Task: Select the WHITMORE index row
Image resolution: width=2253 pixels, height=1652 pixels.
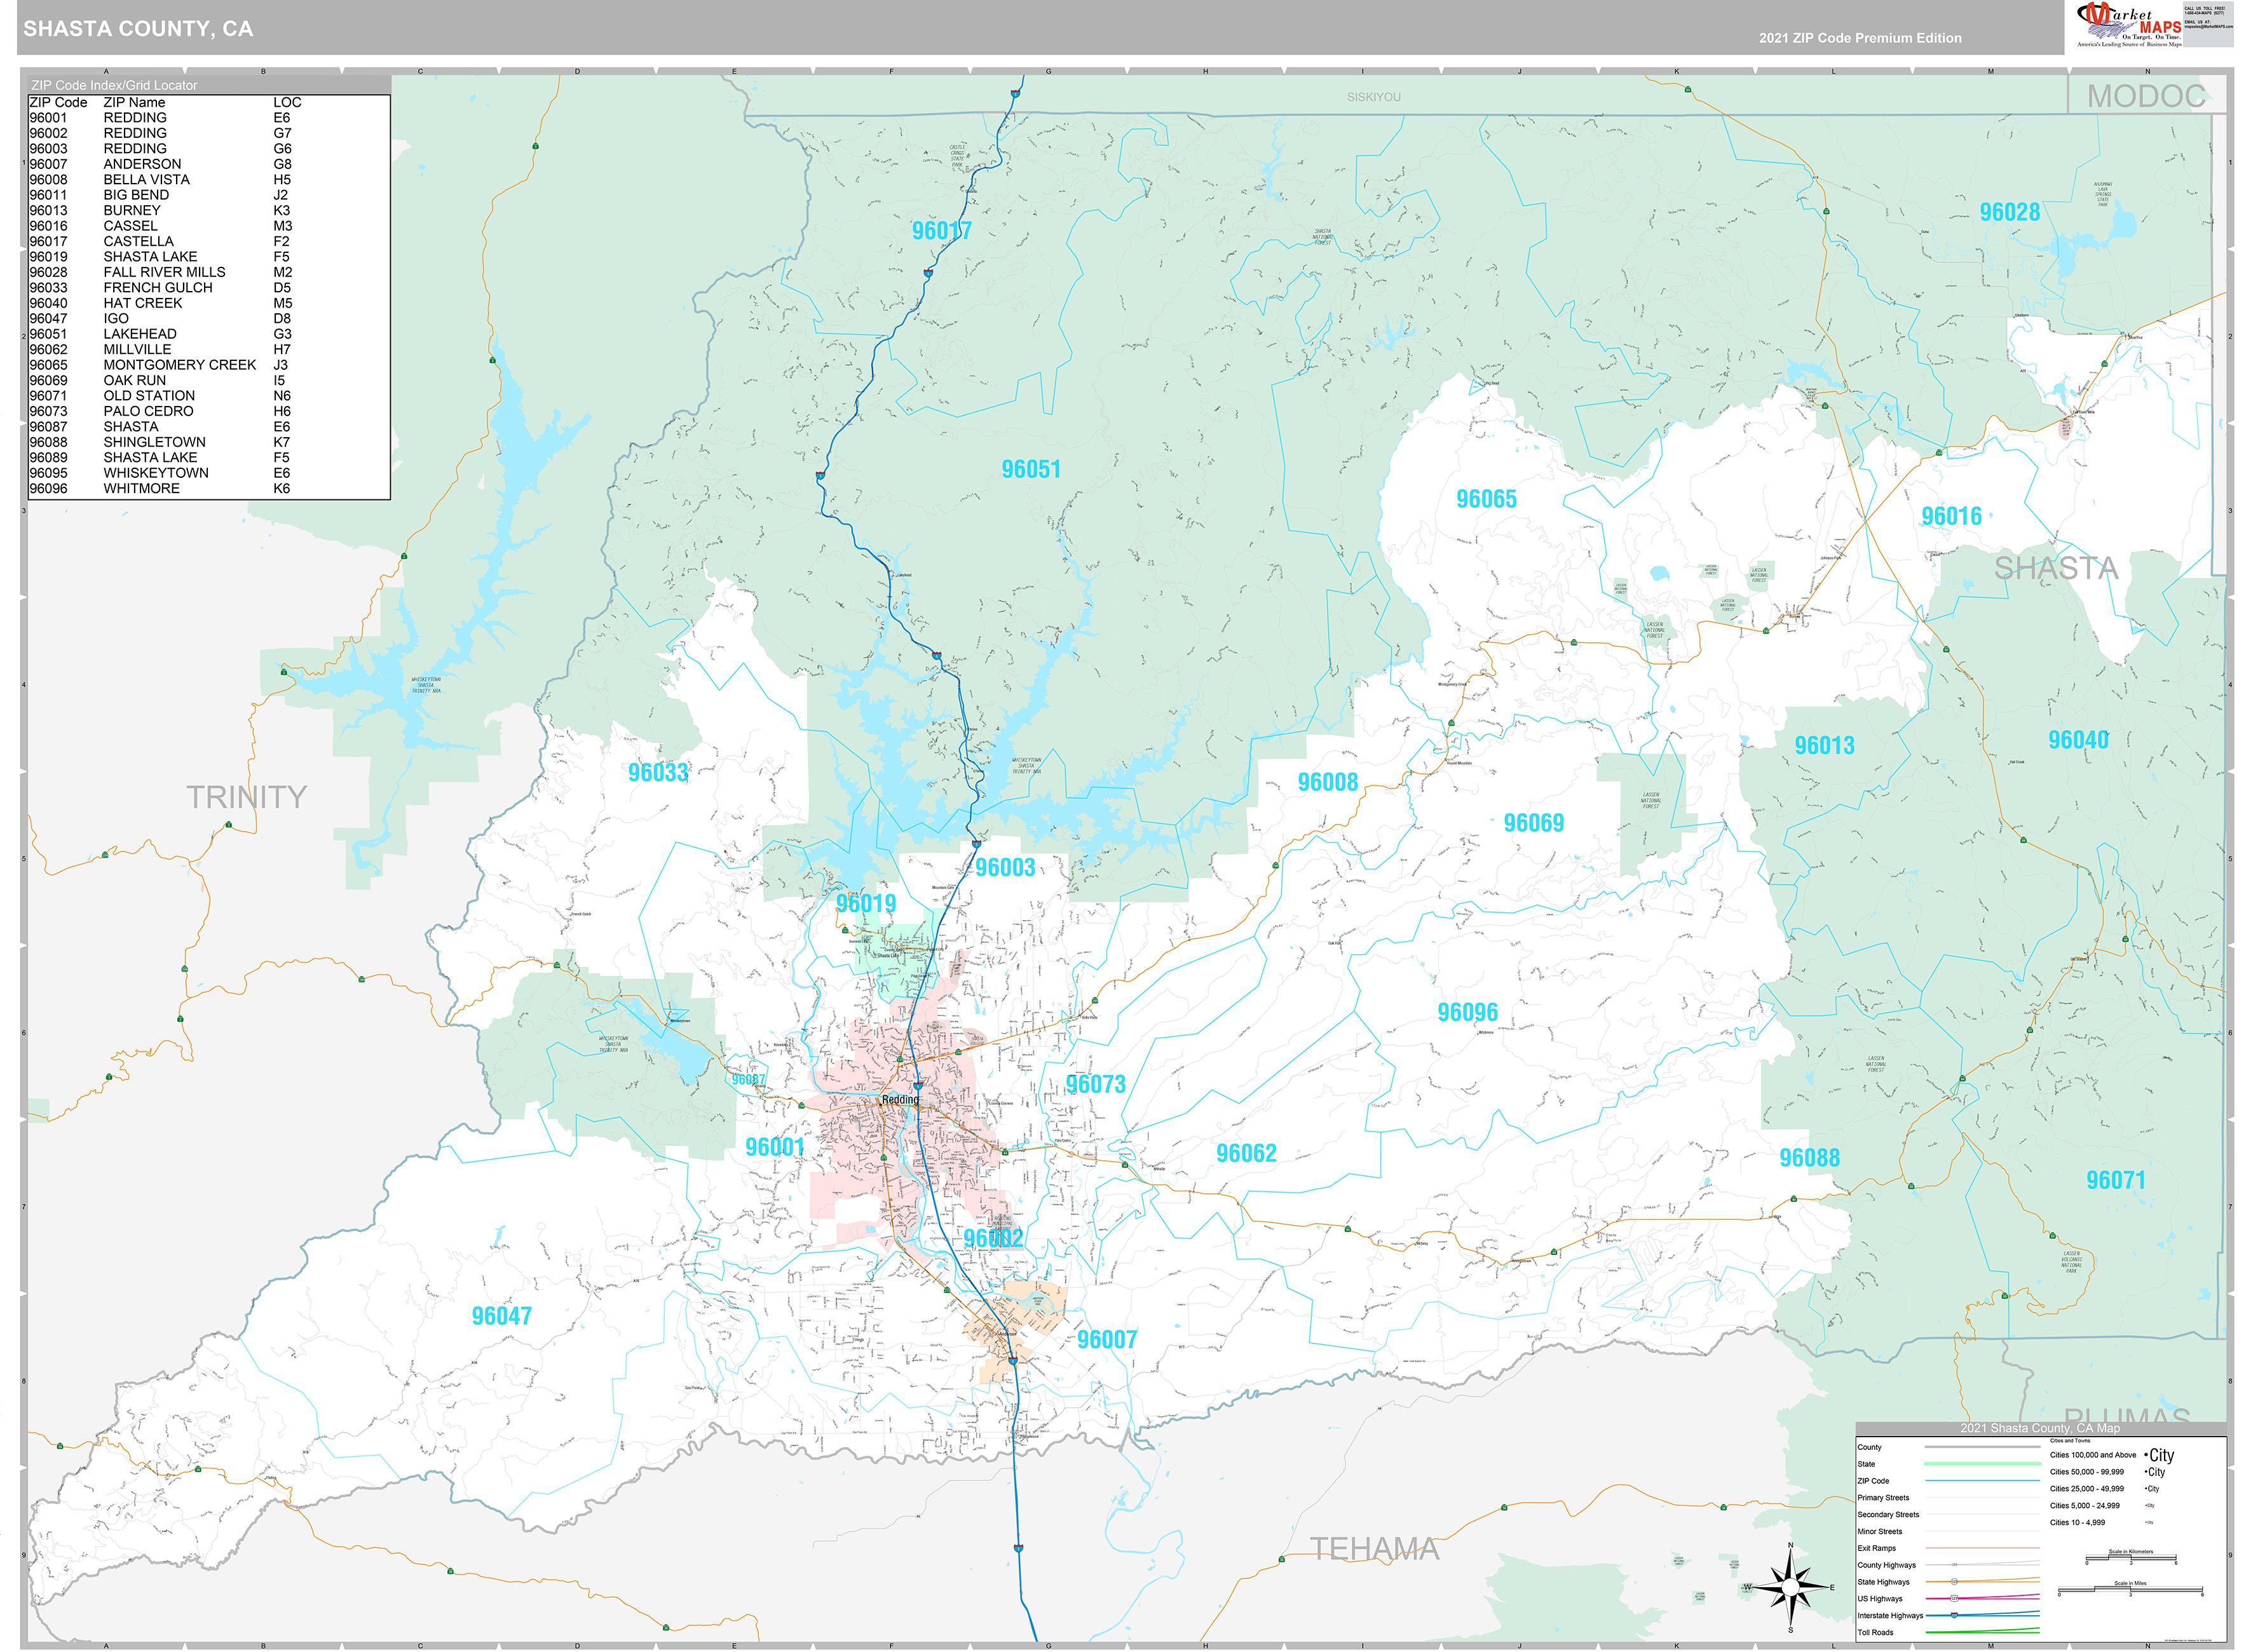Action: [x=165, y=489]
